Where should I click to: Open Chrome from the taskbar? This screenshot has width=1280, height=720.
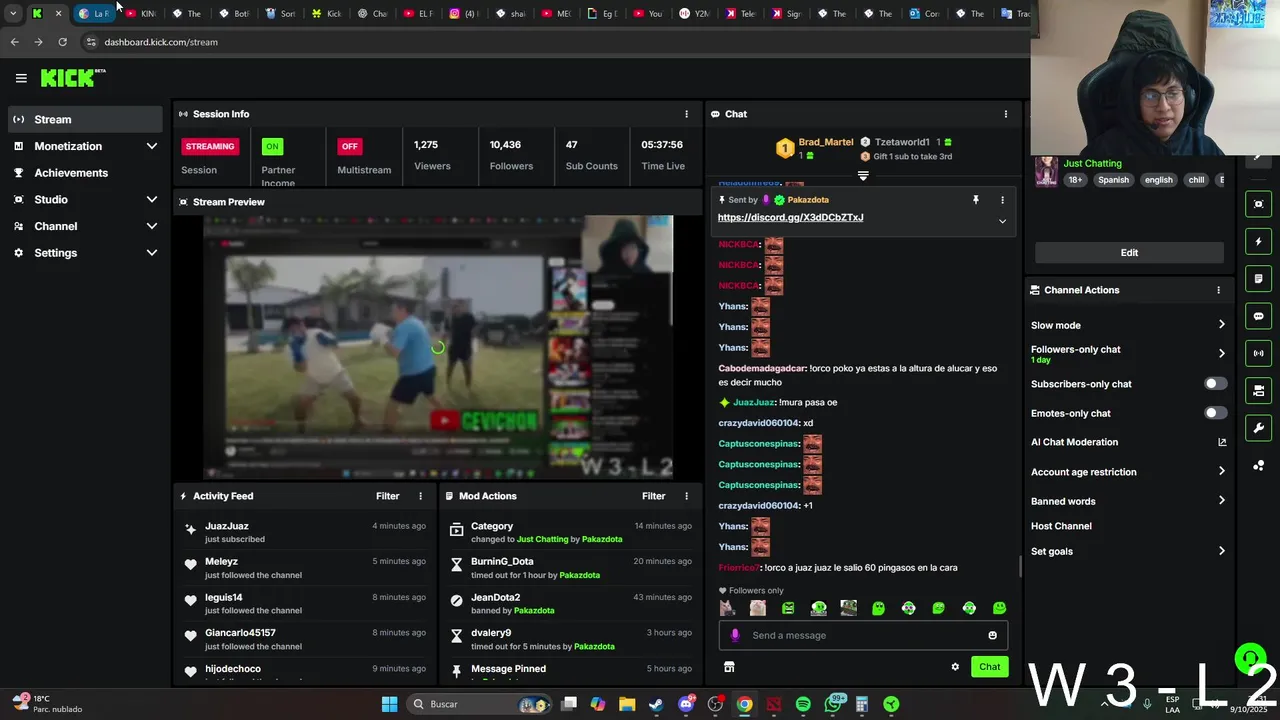pyautogui.click(x=745, y=704)
